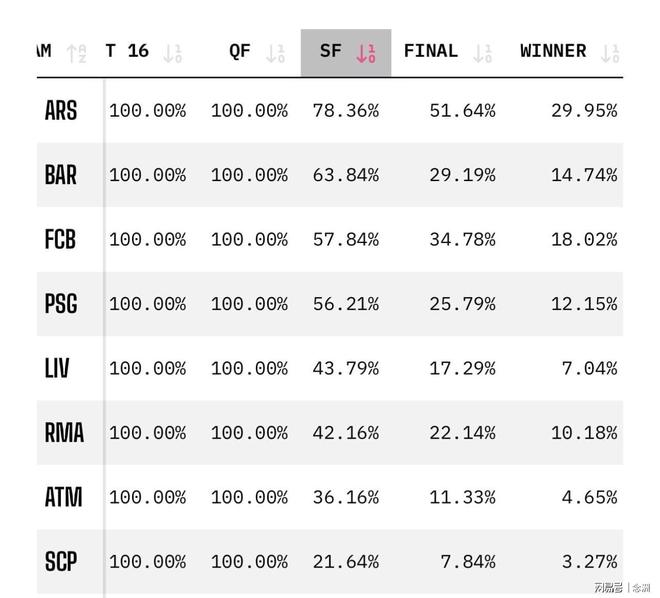The height and width of the screenshot is (598, 660).
Task: Click the SCP team name
Action: click(61, 562)
